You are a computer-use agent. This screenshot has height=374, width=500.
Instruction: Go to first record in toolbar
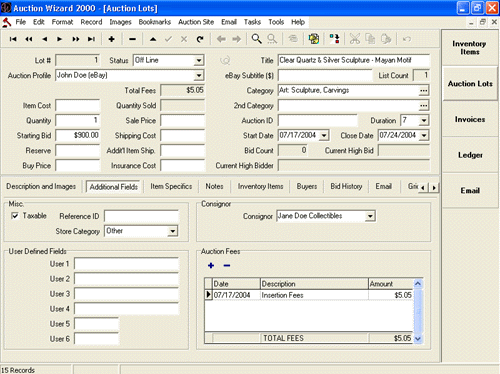[13, 39]
